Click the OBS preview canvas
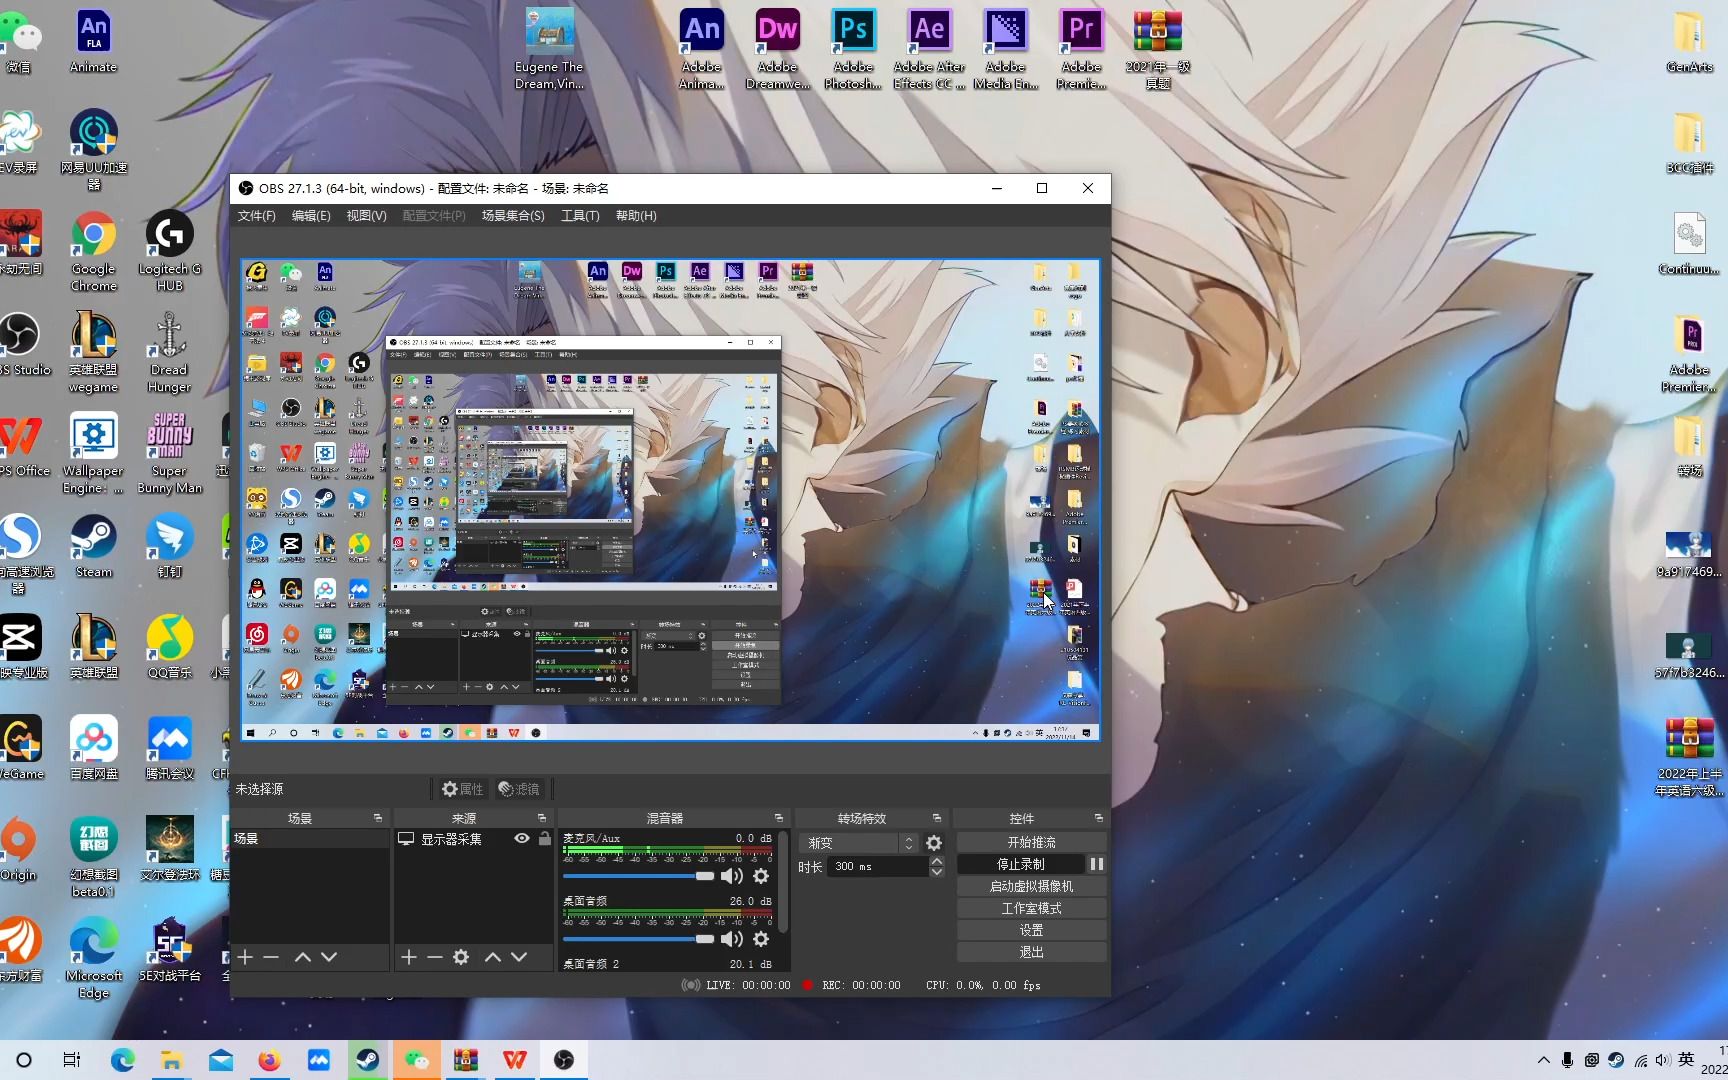Screen dimensions: 1728x1080 (x=670, y=500)
